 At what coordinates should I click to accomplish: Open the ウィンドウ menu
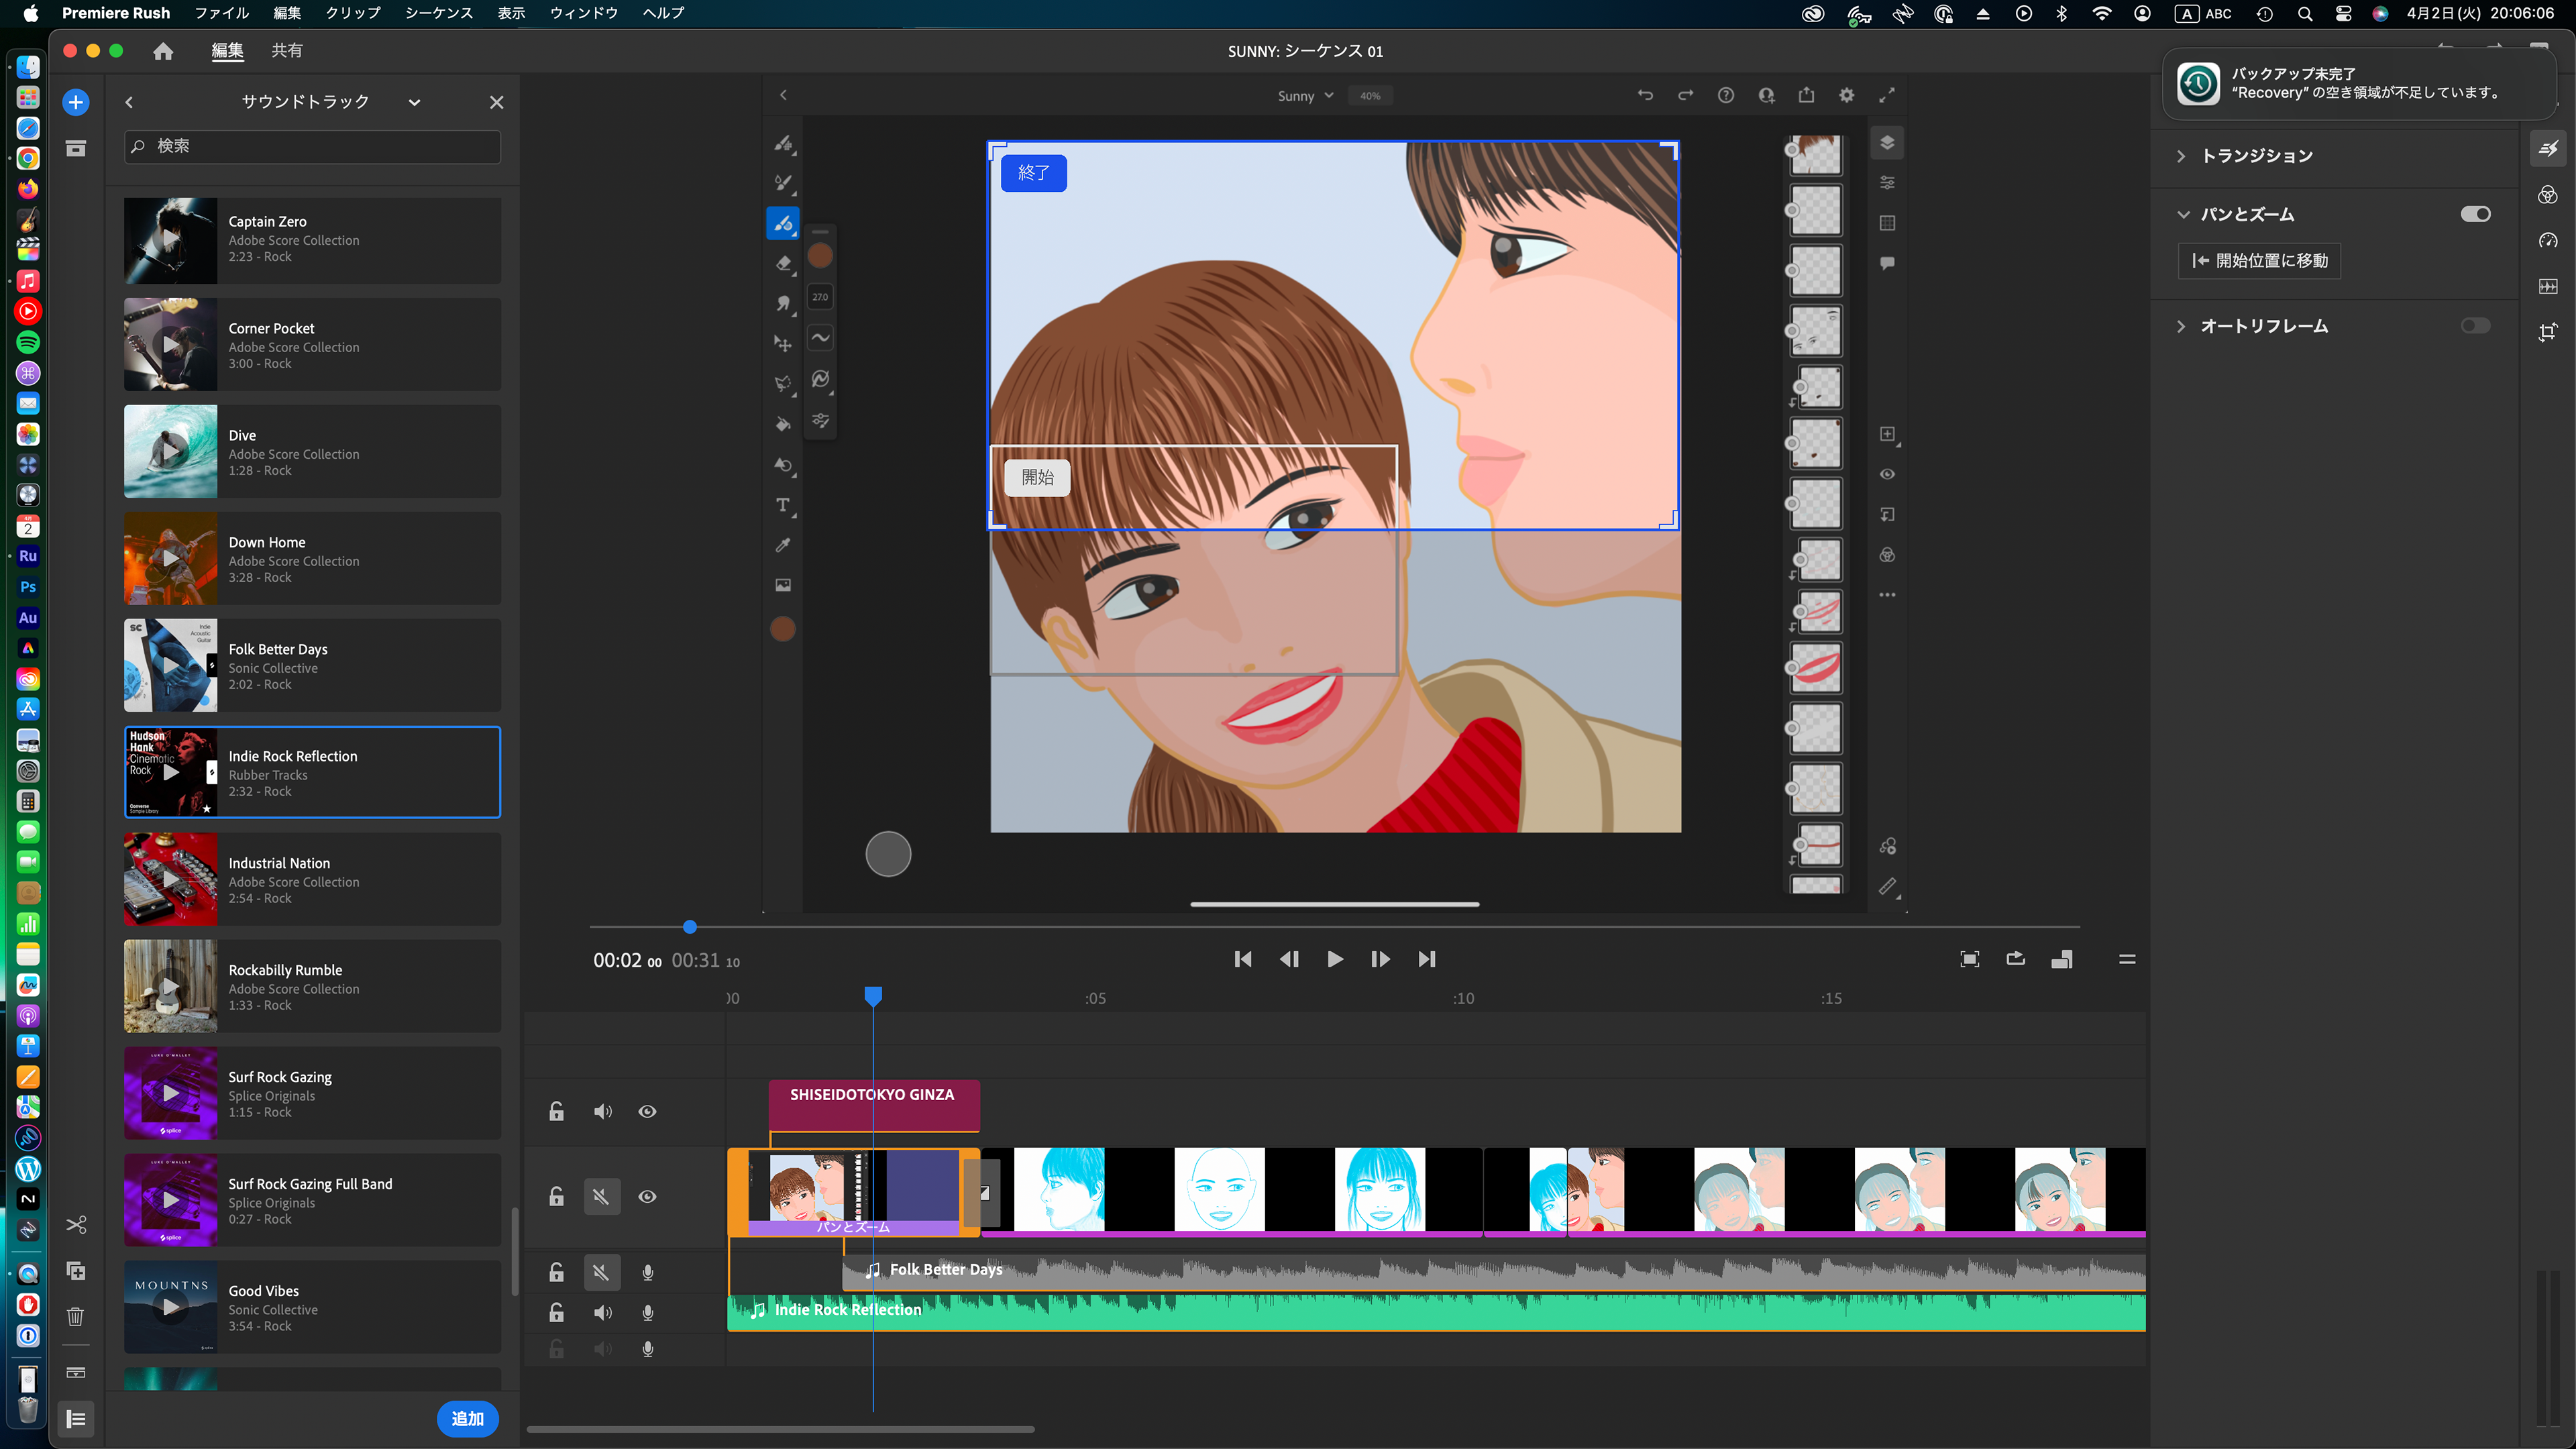coord(584,13)
